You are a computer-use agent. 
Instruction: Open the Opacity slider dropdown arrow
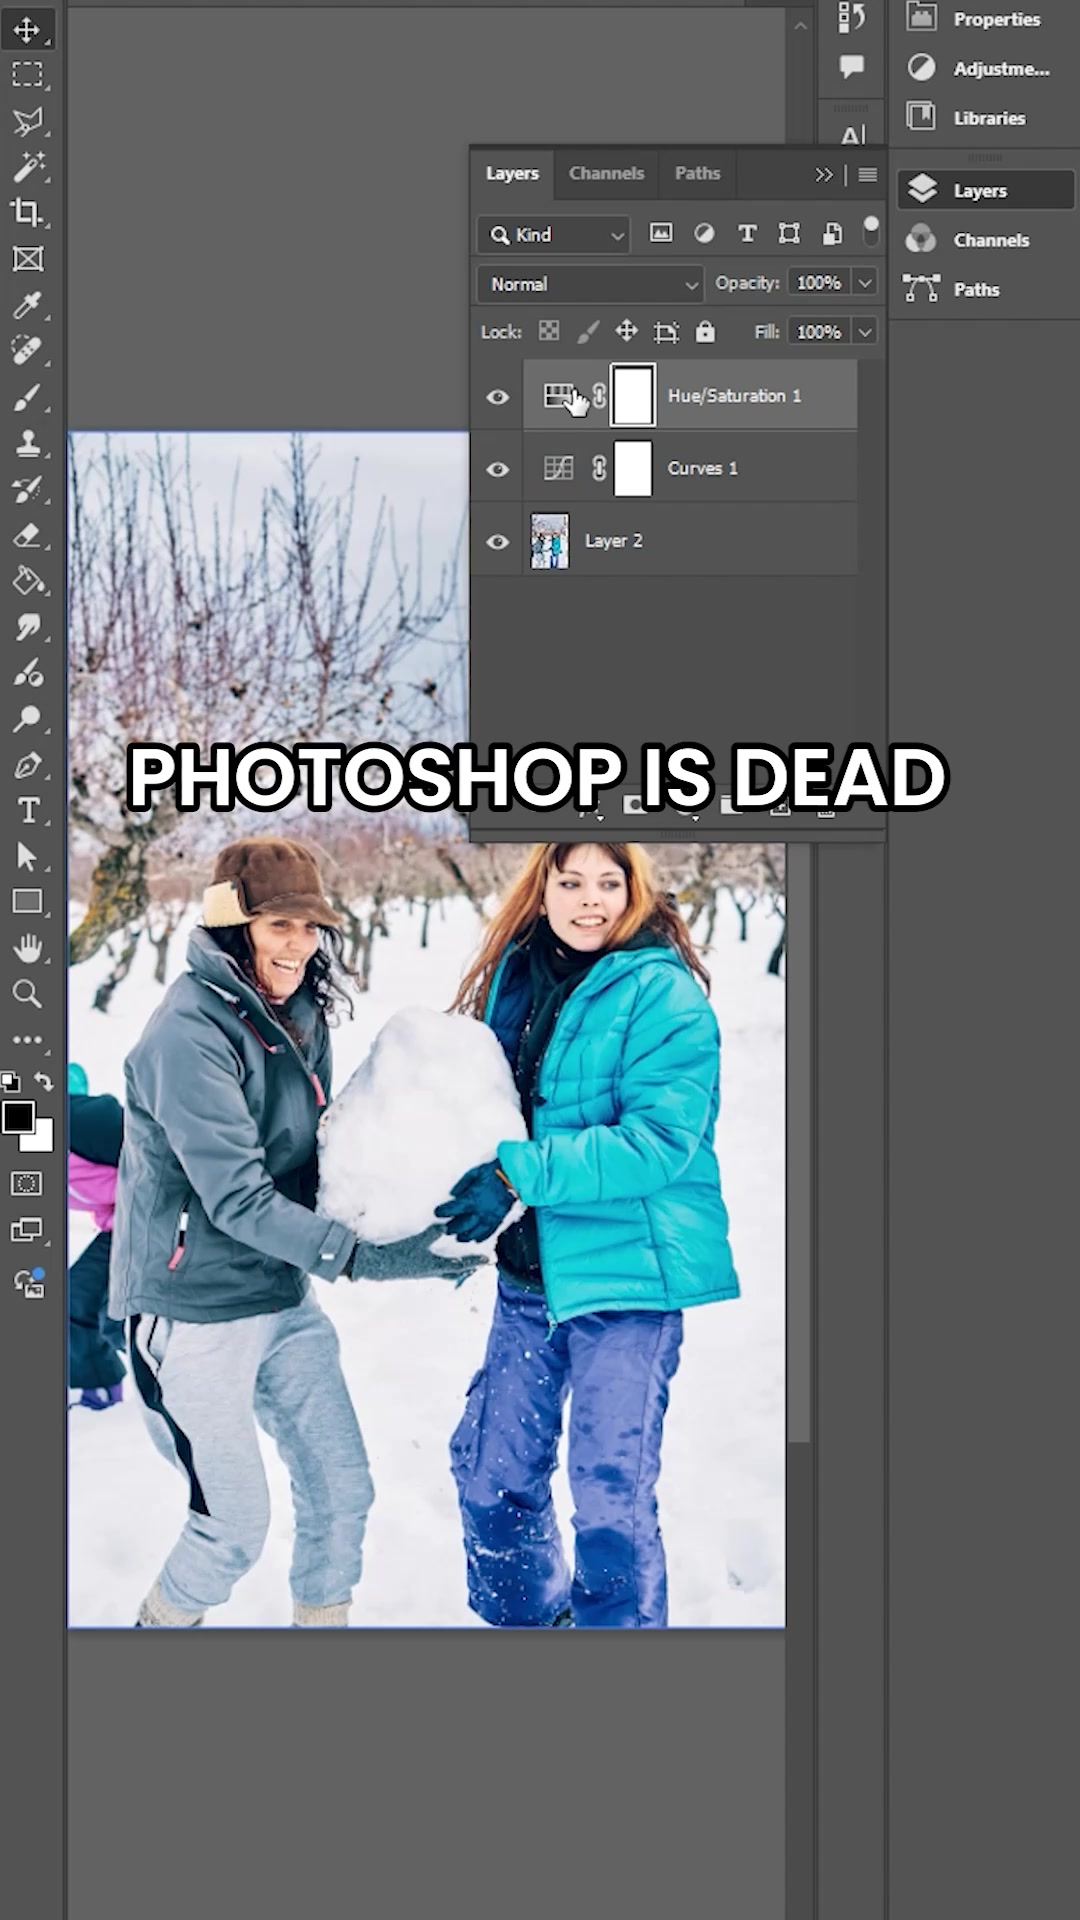865,283
